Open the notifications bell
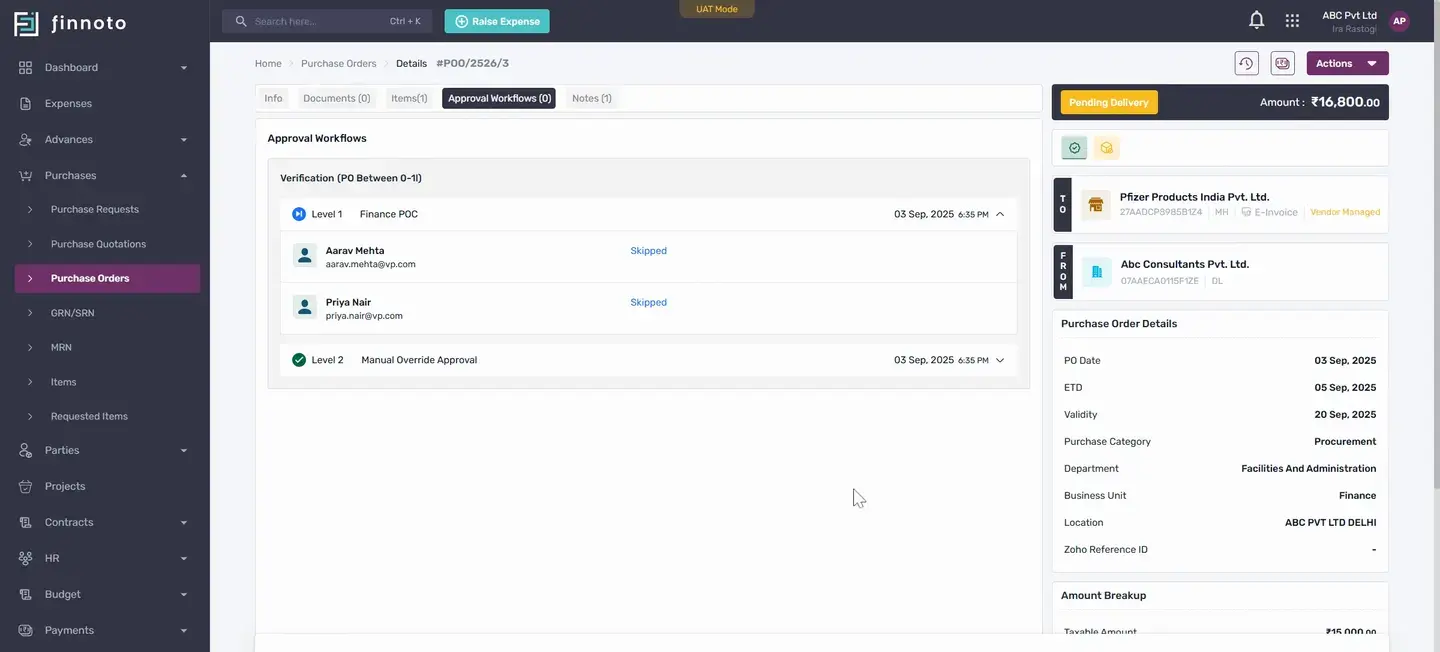The image size is (1440, 652). pyautogui.click(x=1257, y=20)
